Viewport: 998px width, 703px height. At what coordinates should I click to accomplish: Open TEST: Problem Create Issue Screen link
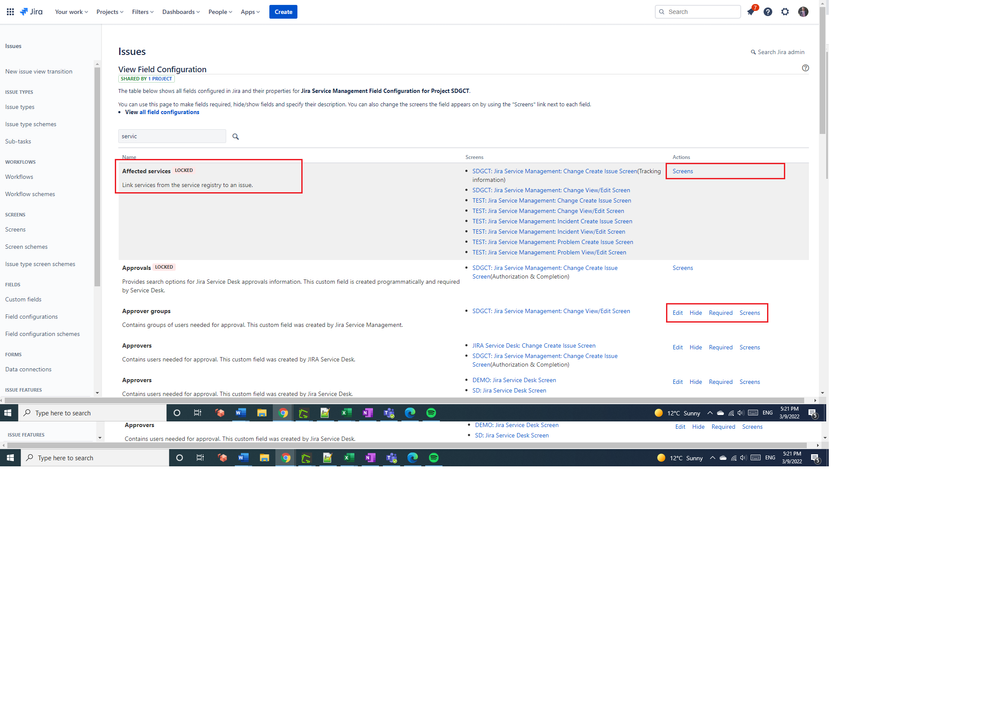point(552,242)
